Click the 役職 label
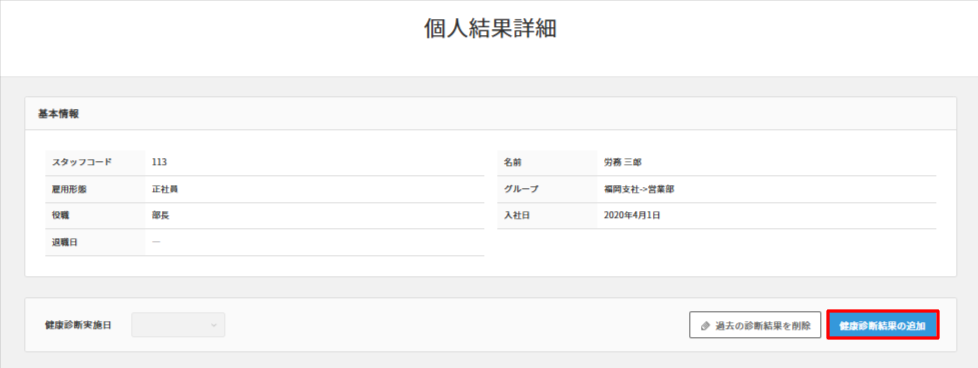The height and width of the screenshot is (368, 978). 61,215
